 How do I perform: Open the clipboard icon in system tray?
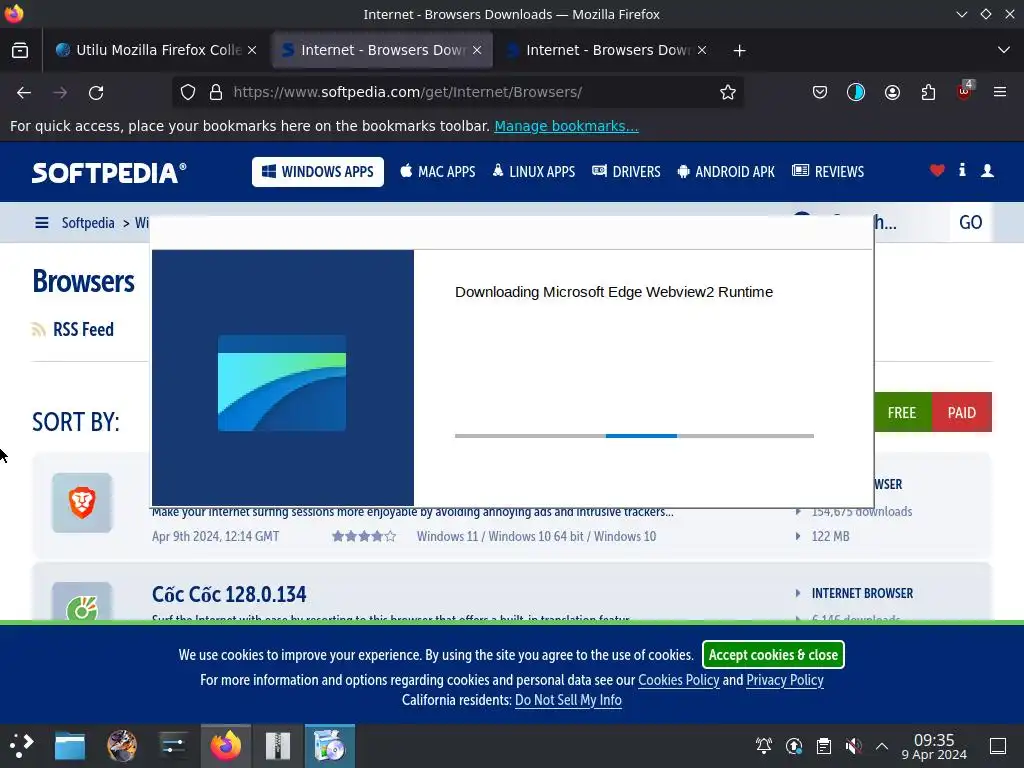pos(824,746)
